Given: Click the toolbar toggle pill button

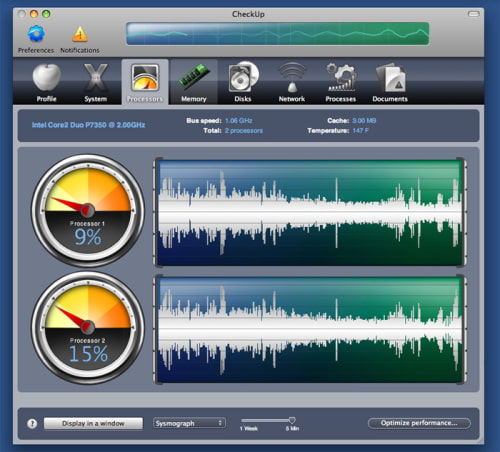Looking at the screenshot, I should pyautogui.click(x=473, y=14).
